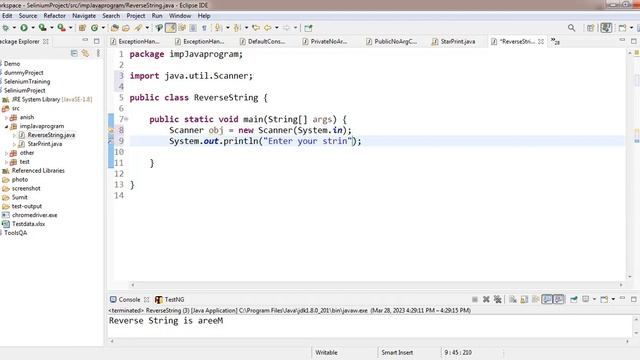Click the Back navigation yellow arrow
640x360 pixels.
coord(267,28)
